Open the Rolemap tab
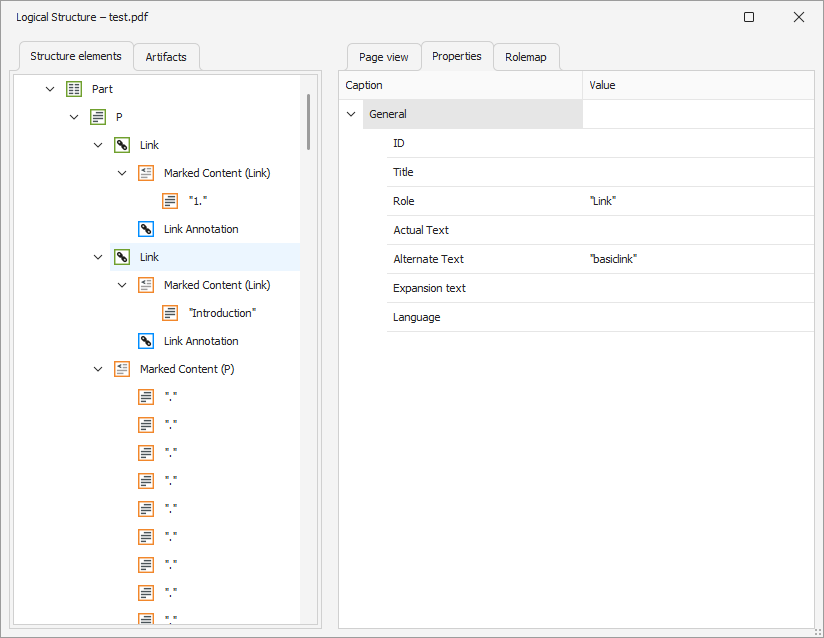 point(526,57)
